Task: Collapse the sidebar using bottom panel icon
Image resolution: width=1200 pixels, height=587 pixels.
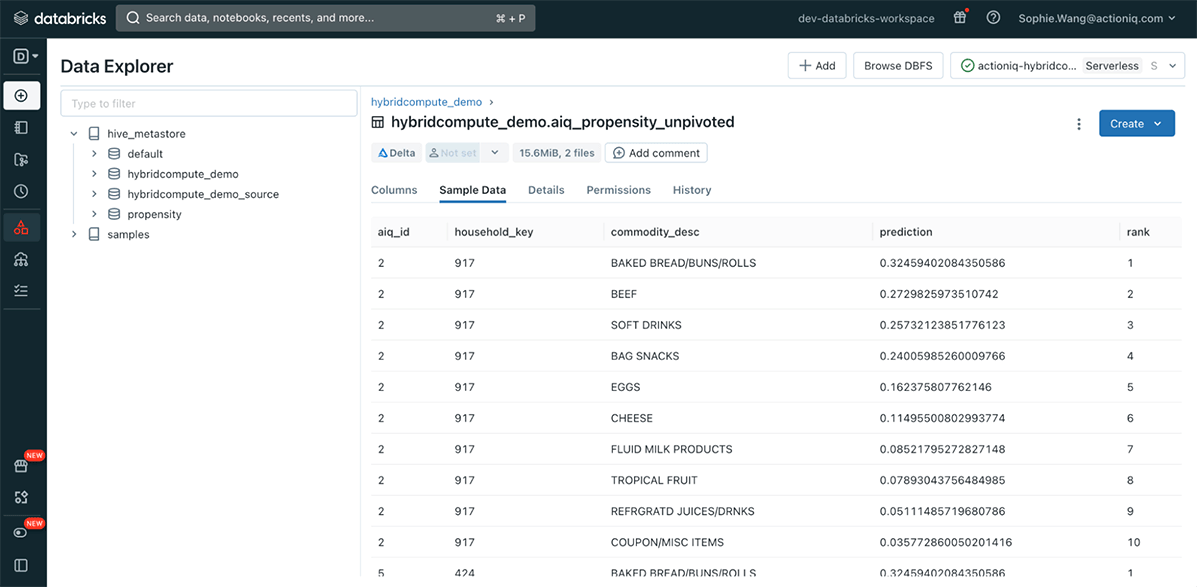Action: [21, 566]
